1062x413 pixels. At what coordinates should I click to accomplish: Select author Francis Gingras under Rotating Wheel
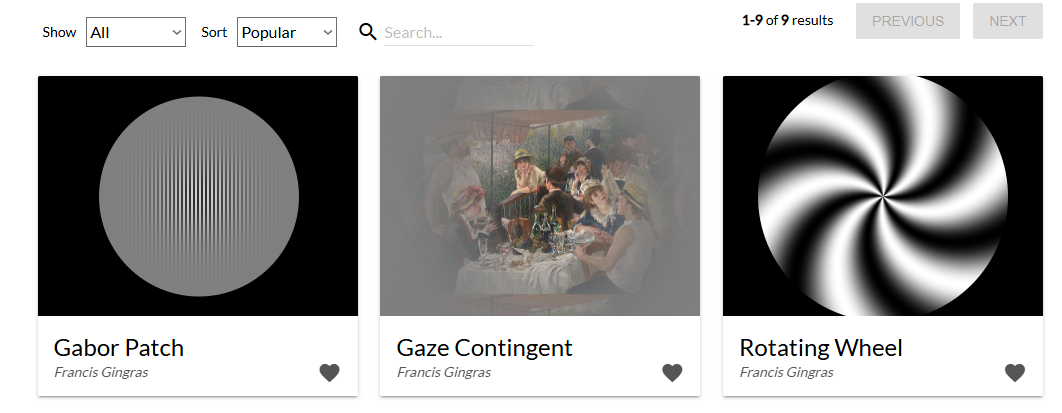[x=787, y=373]
